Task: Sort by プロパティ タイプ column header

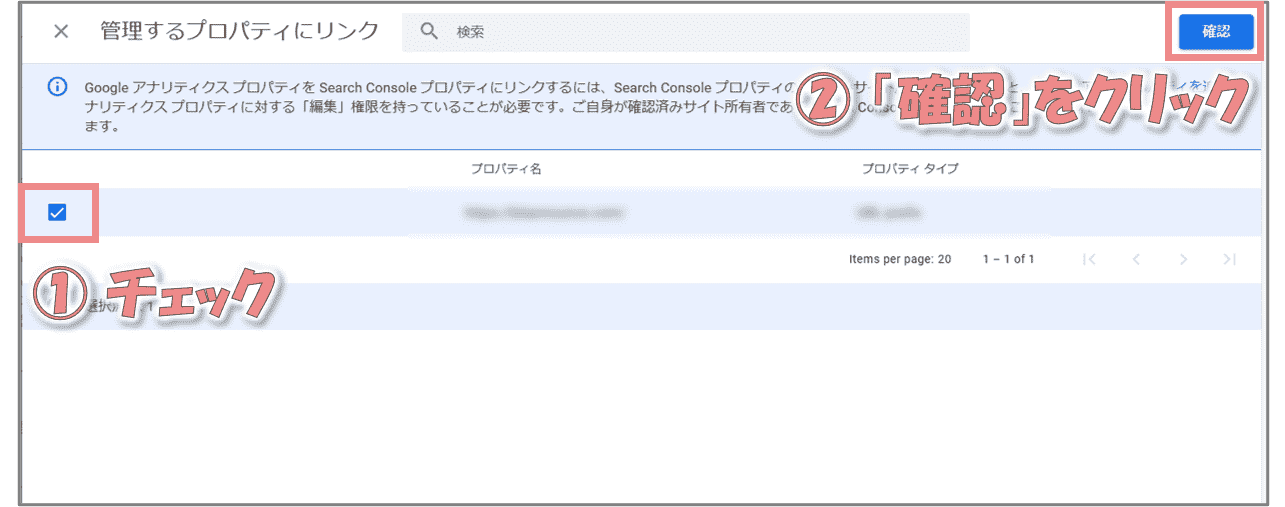Action: 910,168
